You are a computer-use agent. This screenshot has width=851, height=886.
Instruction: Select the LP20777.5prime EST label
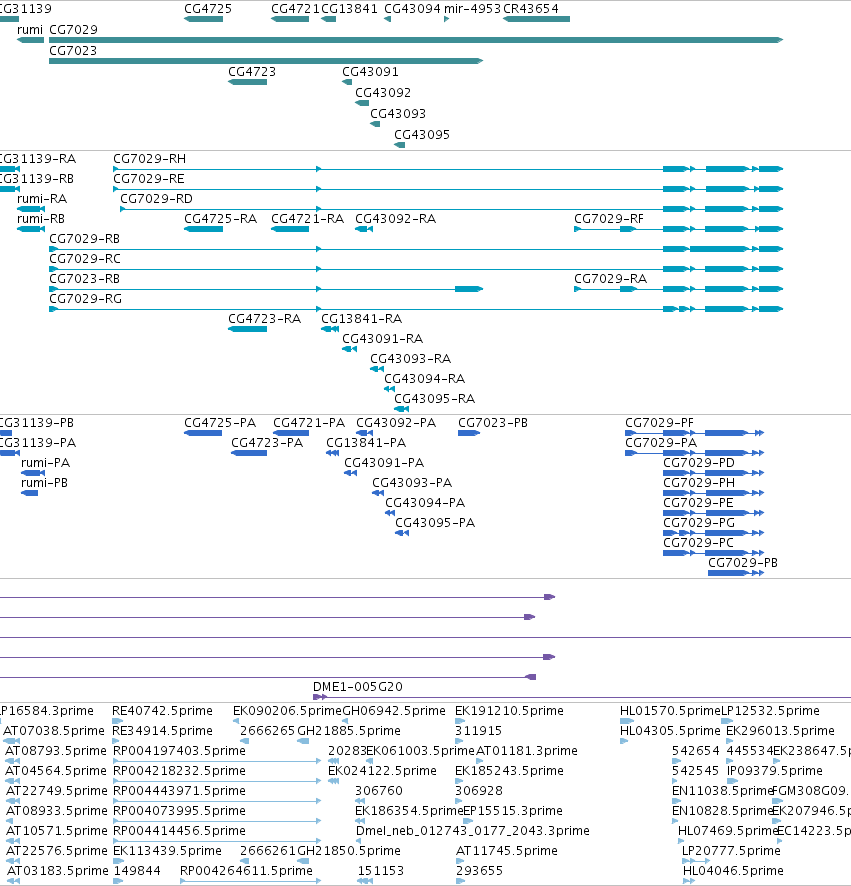point(731,850)
